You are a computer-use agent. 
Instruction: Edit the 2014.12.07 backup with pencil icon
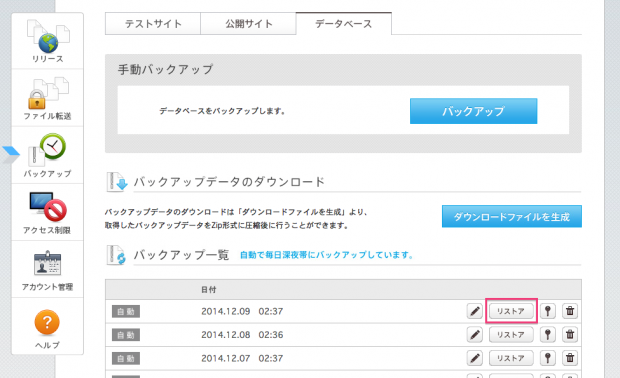click(x=474, y=358)
